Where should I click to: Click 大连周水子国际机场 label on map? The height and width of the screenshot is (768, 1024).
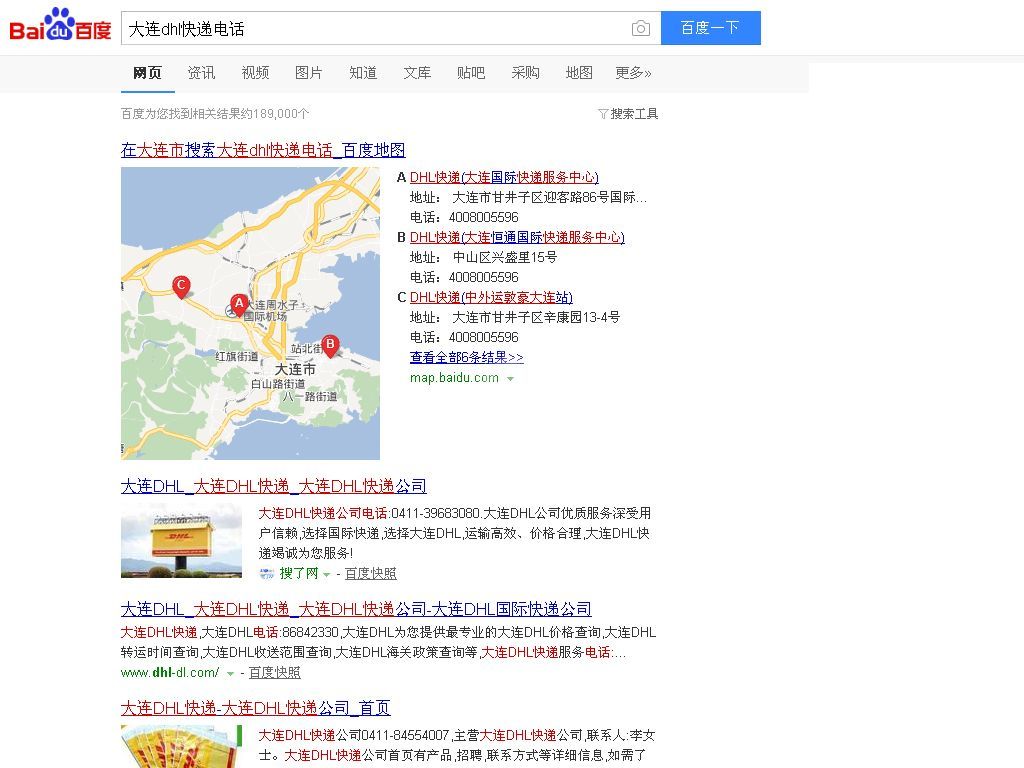pyautogui.click(x=271, y=310)
